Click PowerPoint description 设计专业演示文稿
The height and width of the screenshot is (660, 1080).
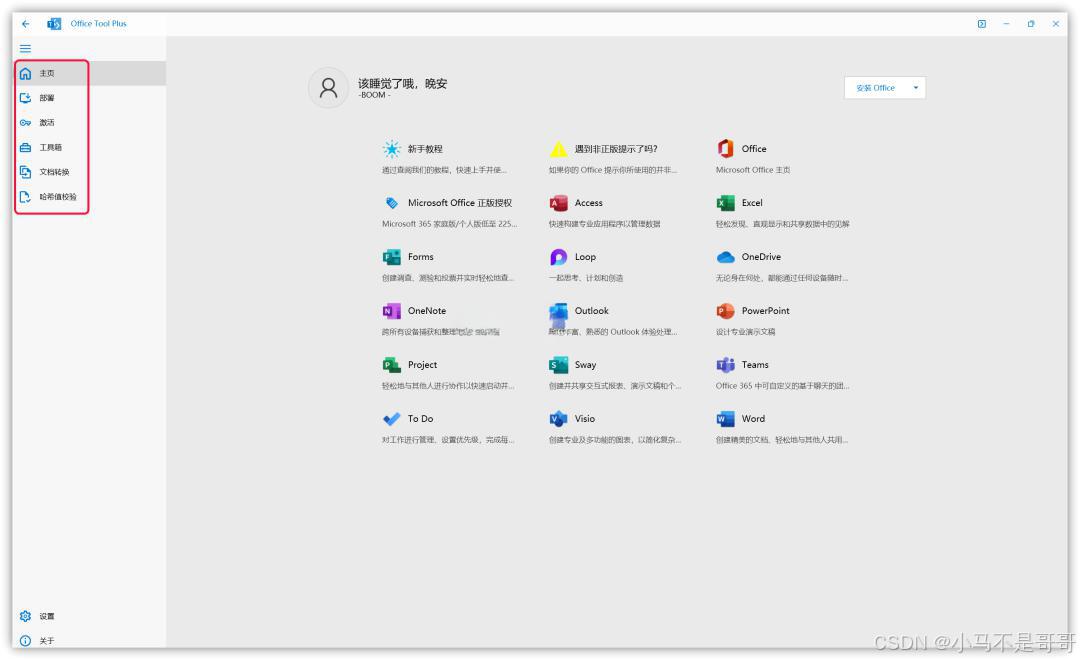point(745,331)
